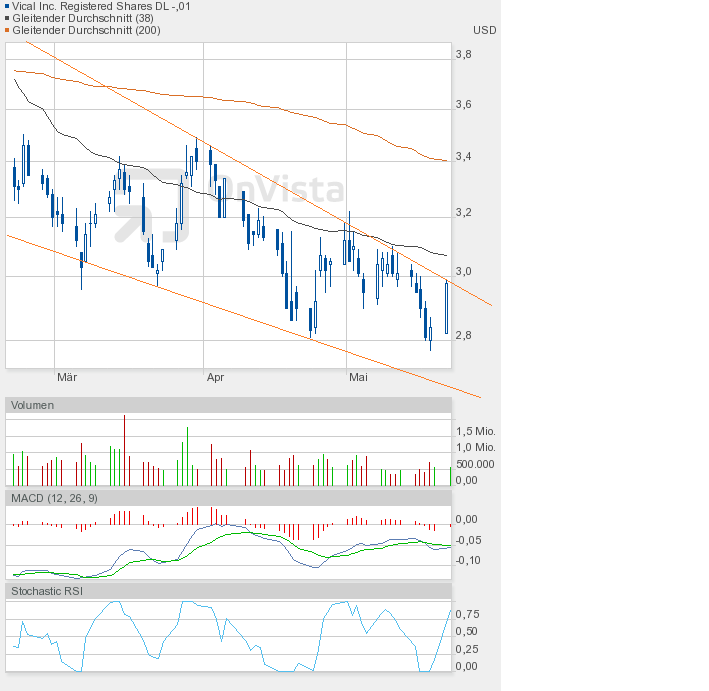Screen dimensions: 709x691
Task: Click the MACD (12, 26, 9) panel header
Action: point(54,498)
